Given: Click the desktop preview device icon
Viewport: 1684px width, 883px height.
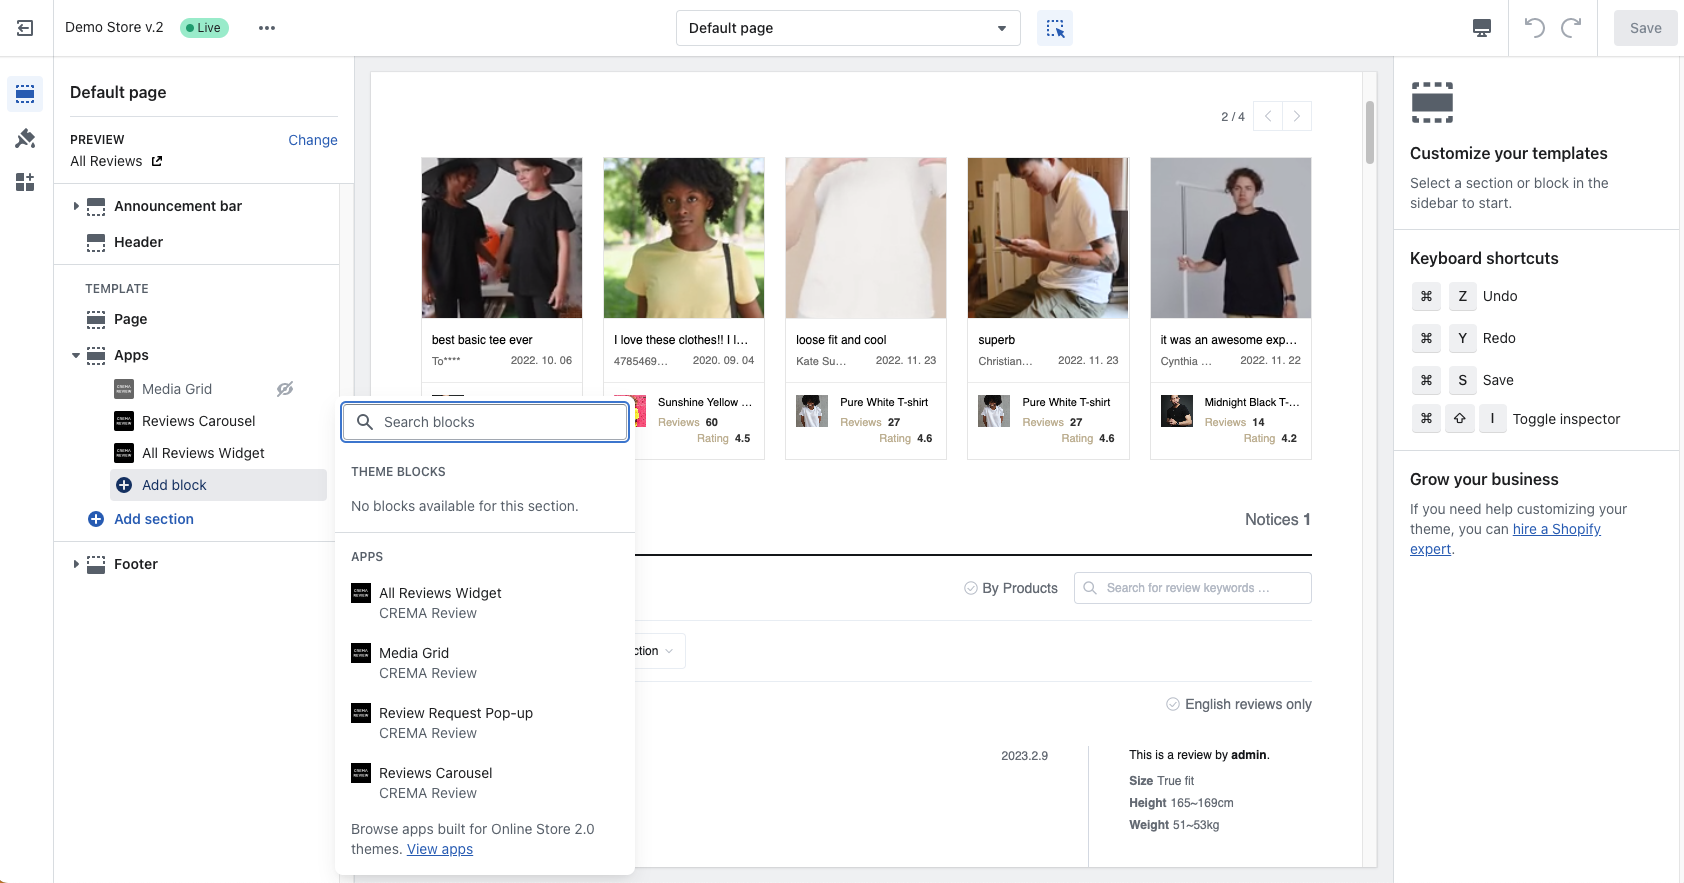Looking at the screenshot, I should coord(1481,28).
